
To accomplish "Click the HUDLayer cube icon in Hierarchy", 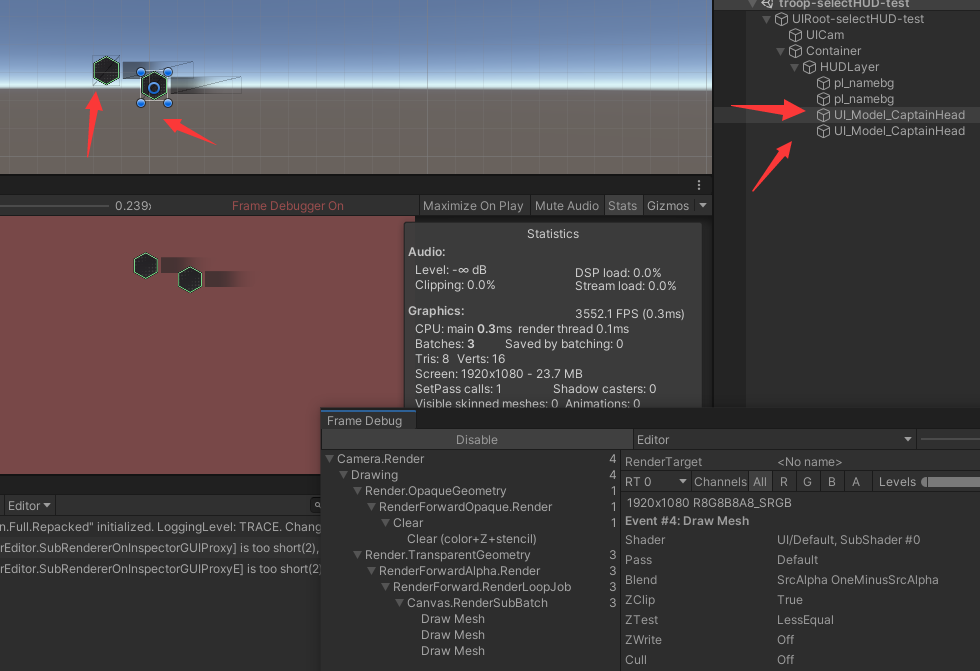I will (810, 67).
